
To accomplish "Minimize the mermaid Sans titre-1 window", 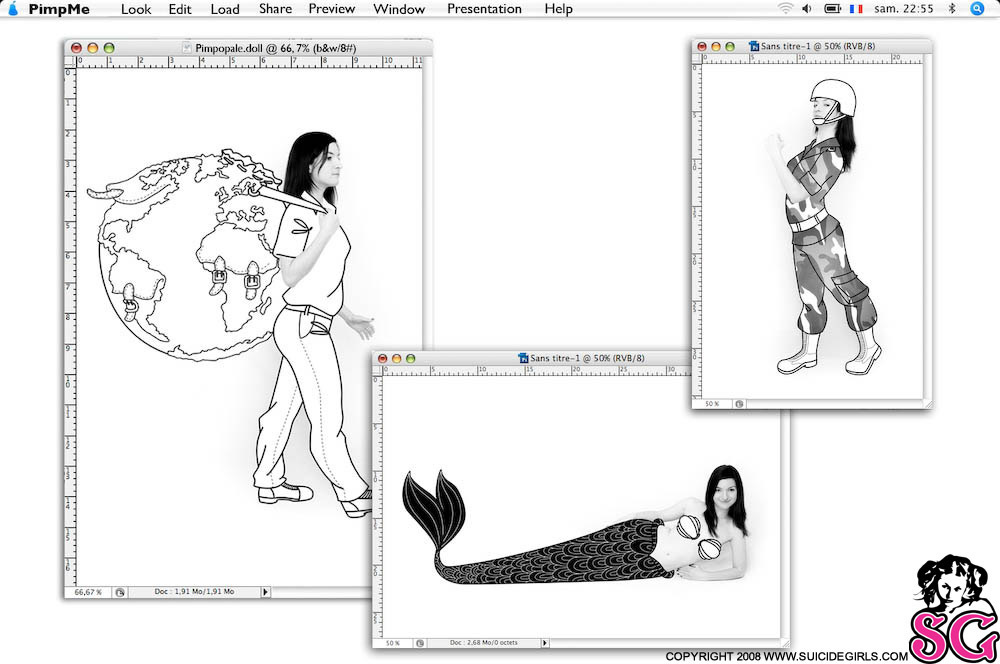I will tap(396, 358).
